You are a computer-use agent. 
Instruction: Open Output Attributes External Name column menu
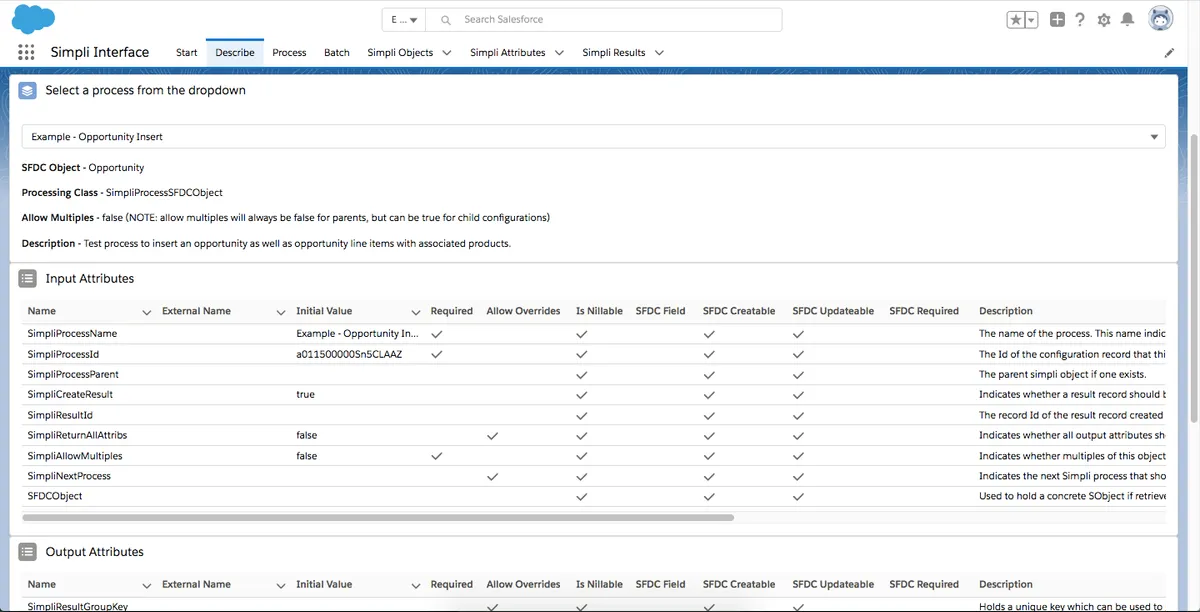pyautogui.click(x=281, y=585)
